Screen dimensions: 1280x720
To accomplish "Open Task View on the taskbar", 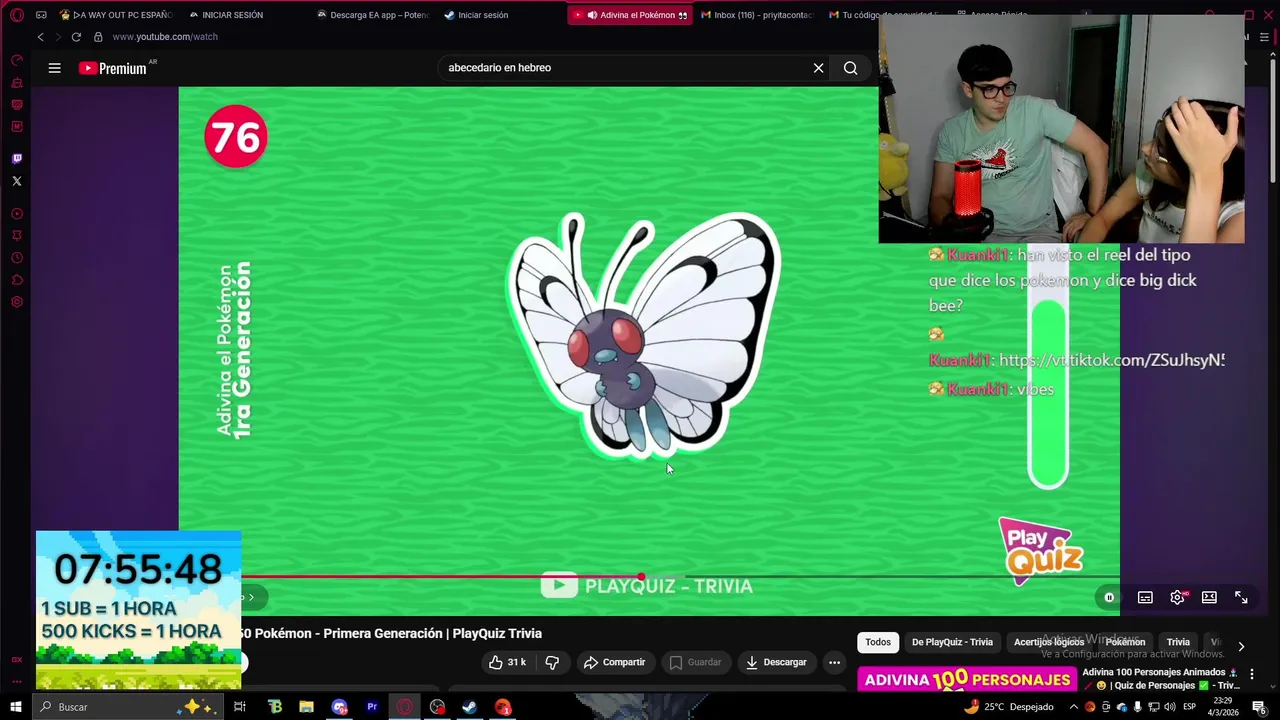I will 240,707.
